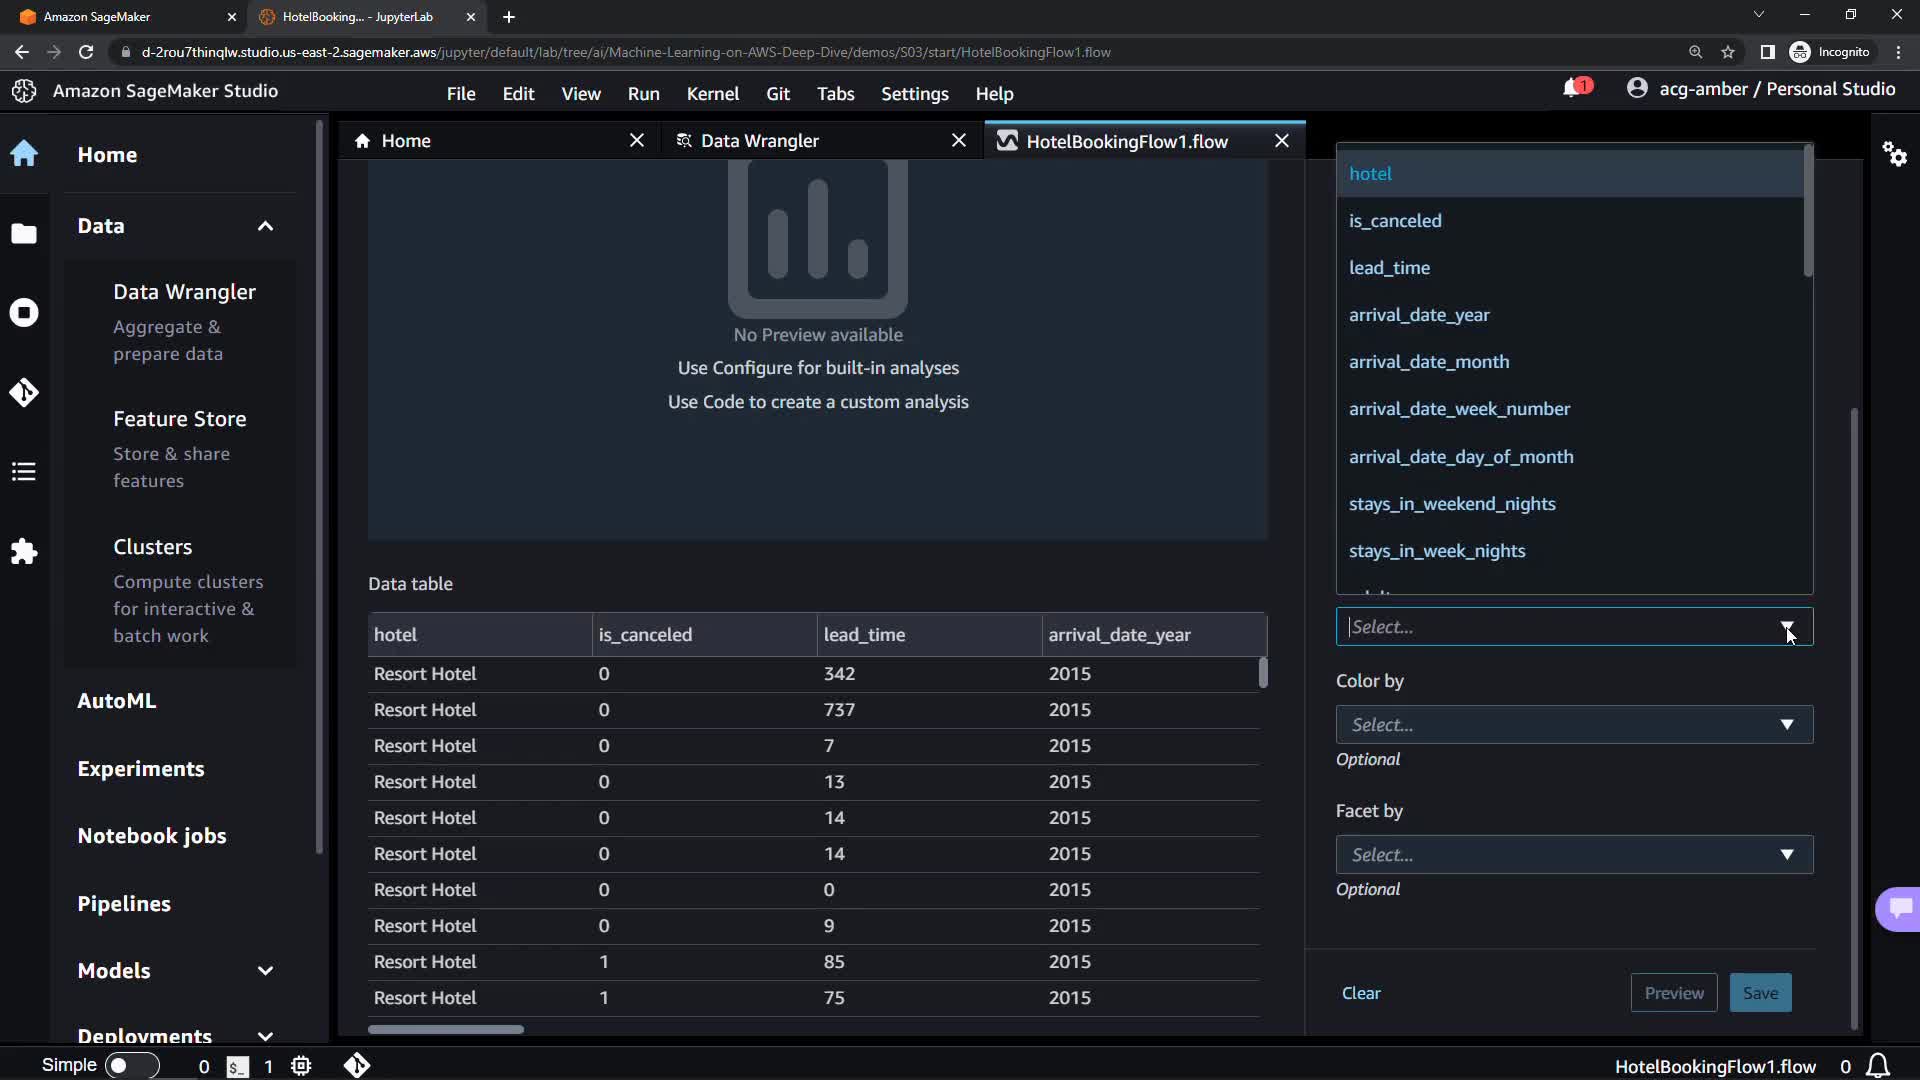Collapse the Data section chevron
This screenshot has width=1920, height=1080.
(265, 226)
